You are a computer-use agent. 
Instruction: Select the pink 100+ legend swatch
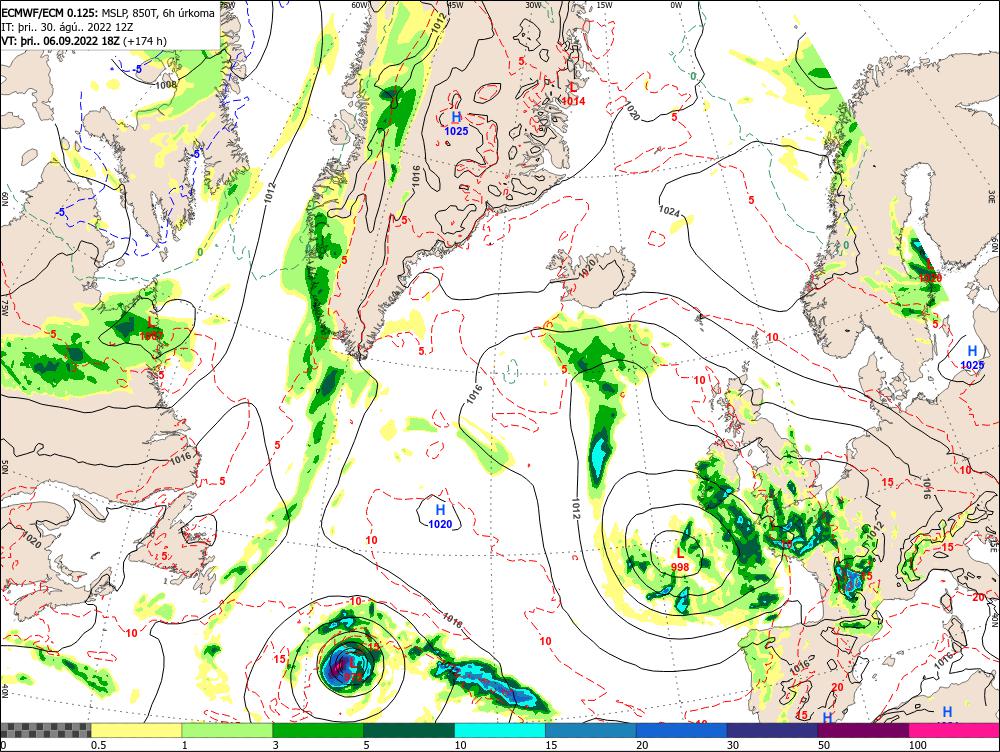coord(954,730)
